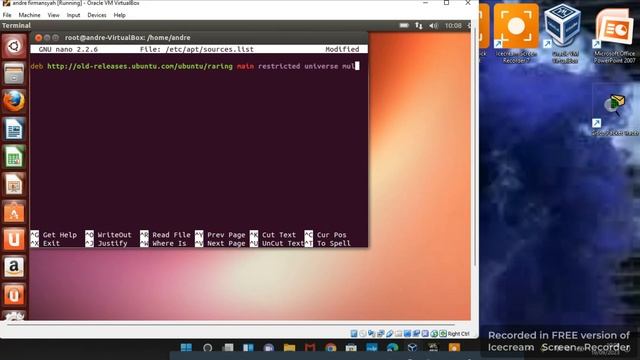Open Ubuntu One Music in launcher
640x360 pixels.
point(14,295)
